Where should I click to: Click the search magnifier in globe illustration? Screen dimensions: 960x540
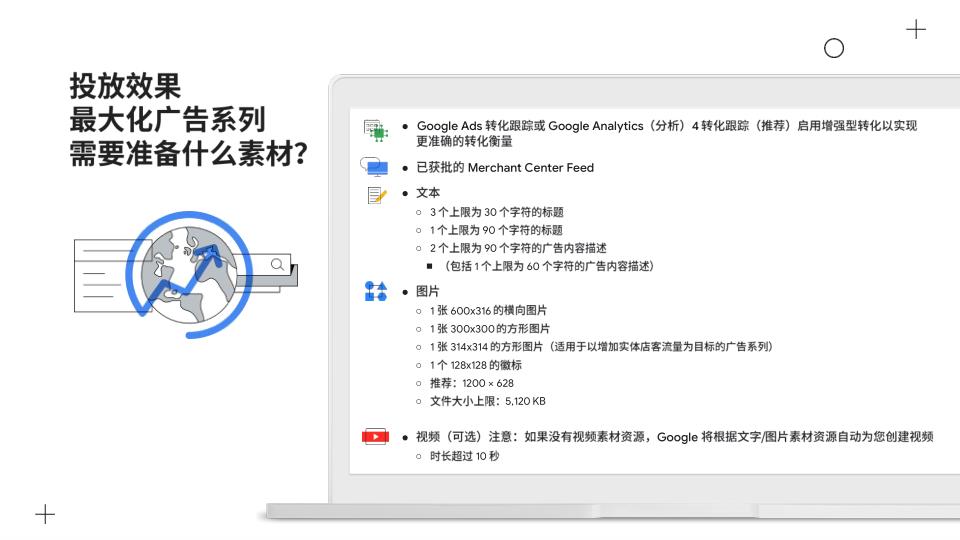(x=277, y=264)
